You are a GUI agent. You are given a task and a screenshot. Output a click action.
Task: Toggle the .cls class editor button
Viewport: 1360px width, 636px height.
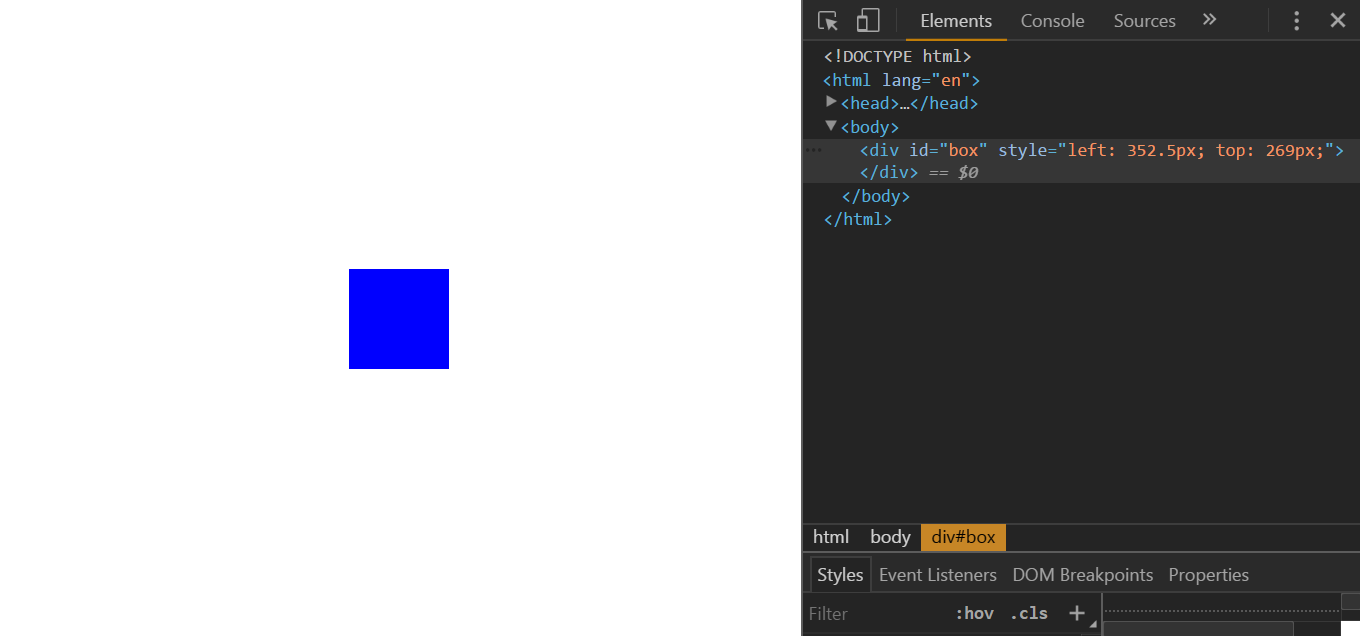[1029, 613]
